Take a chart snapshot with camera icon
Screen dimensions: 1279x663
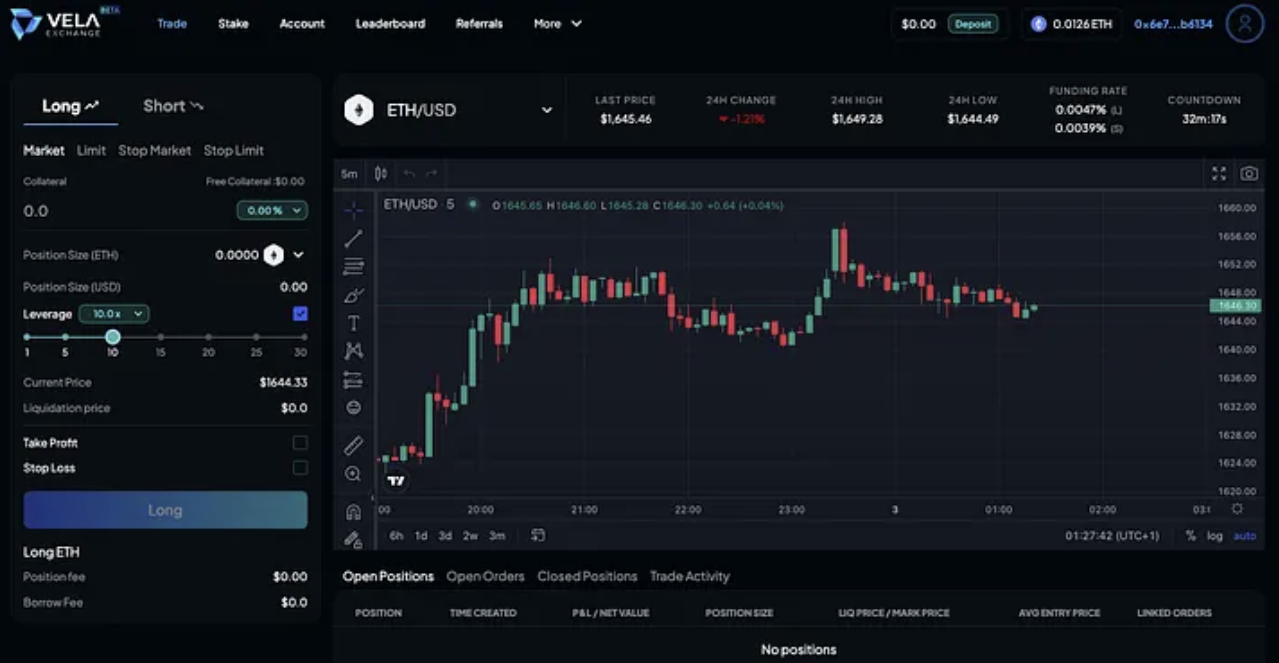point(1249,173)
